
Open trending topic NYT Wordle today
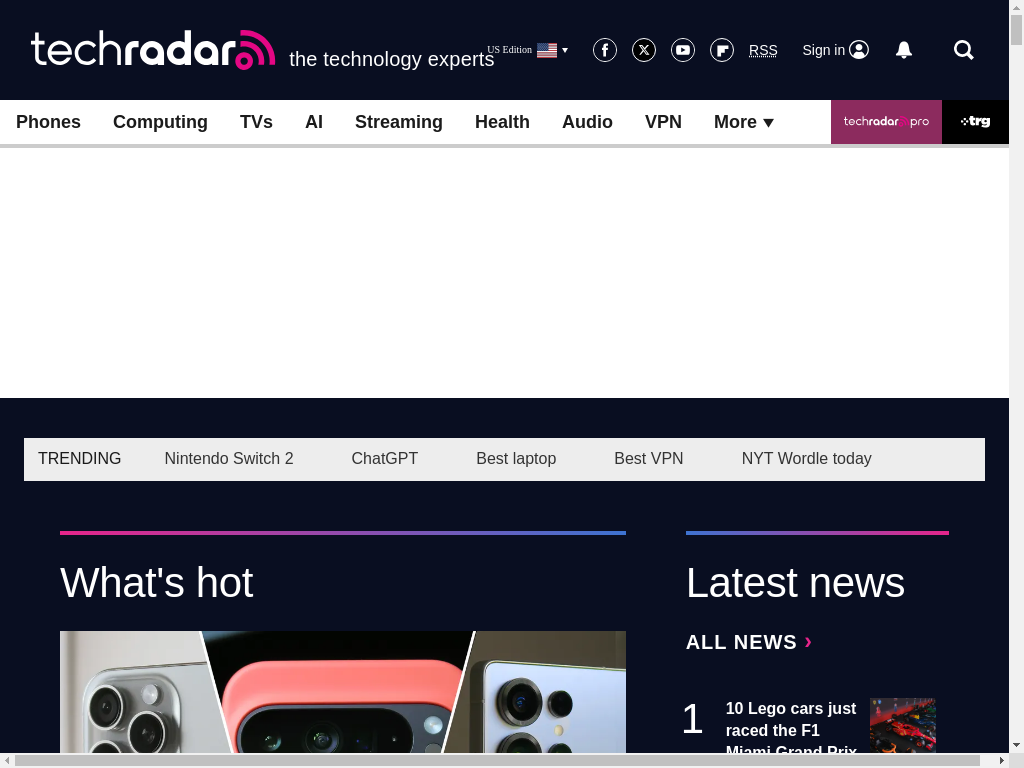[807, 458]
